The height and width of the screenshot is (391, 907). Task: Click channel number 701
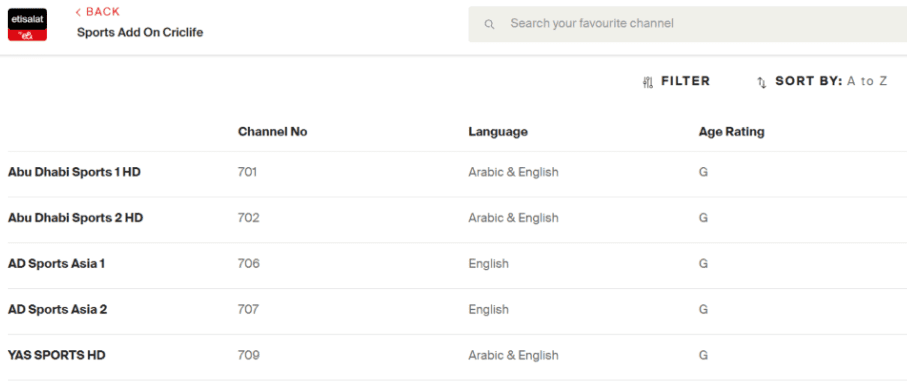click(248, 172)
